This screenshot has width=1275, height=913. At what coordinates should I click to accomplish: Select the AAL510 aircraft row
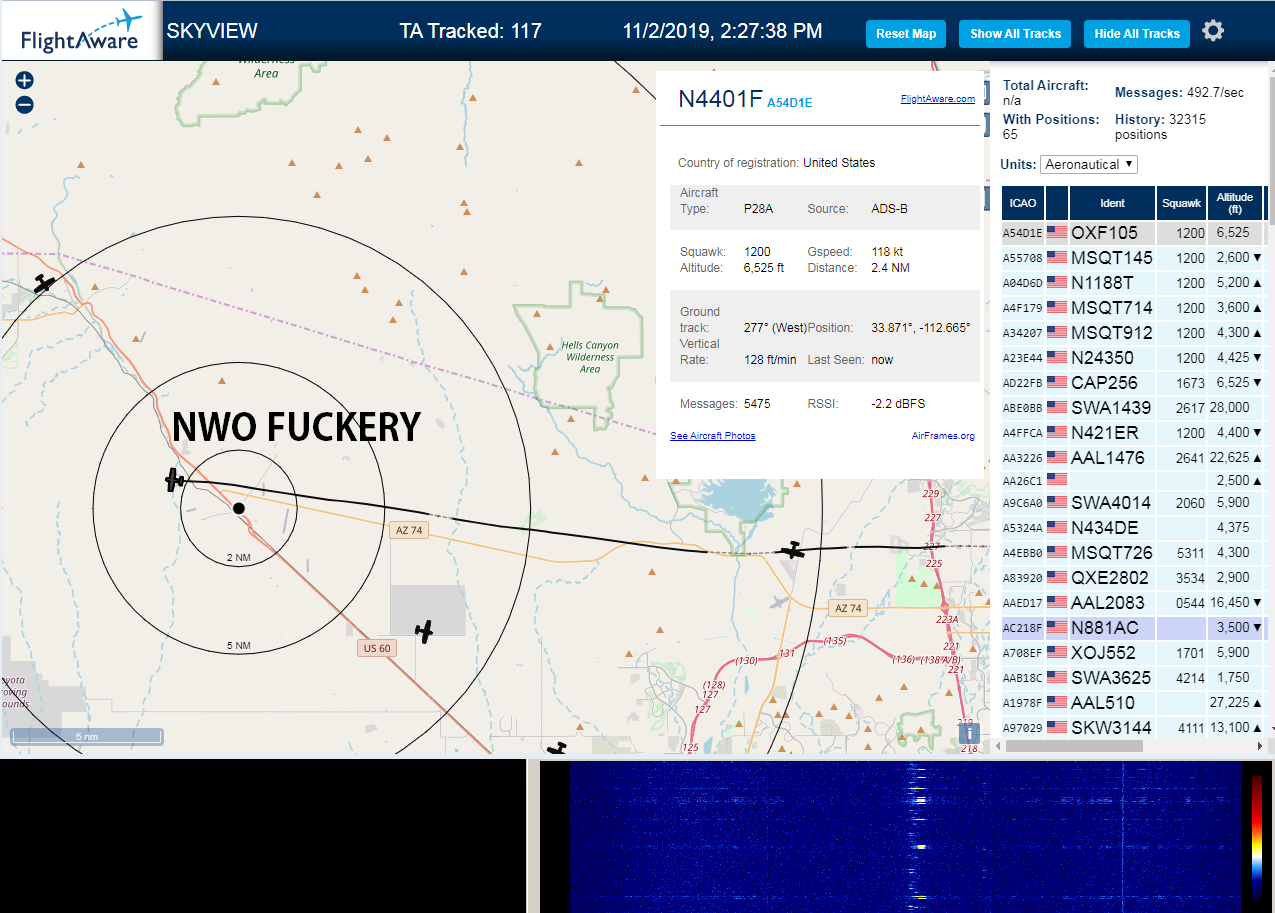click(1134, 703)
